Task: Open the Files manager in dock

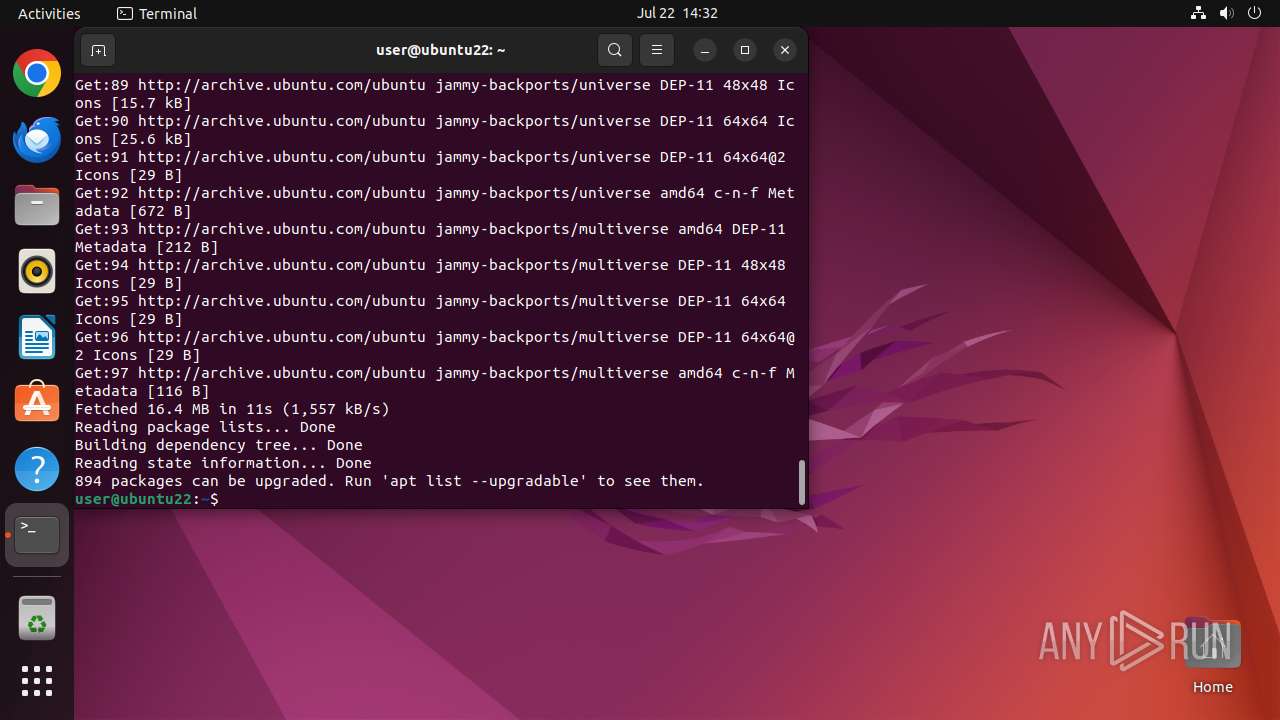Action: 37,206
